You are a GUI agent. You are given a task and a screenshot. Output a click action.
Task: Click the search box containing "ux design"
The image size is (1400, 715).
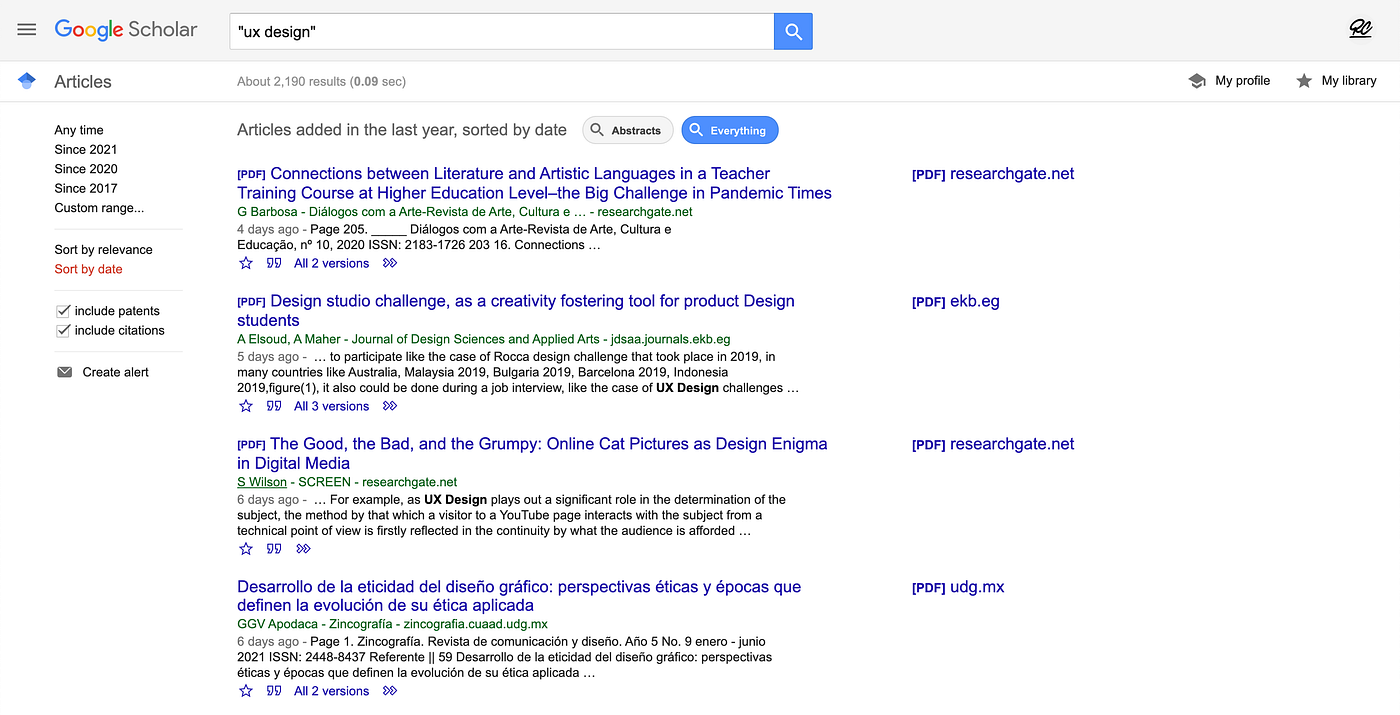(x=502, y=32)
